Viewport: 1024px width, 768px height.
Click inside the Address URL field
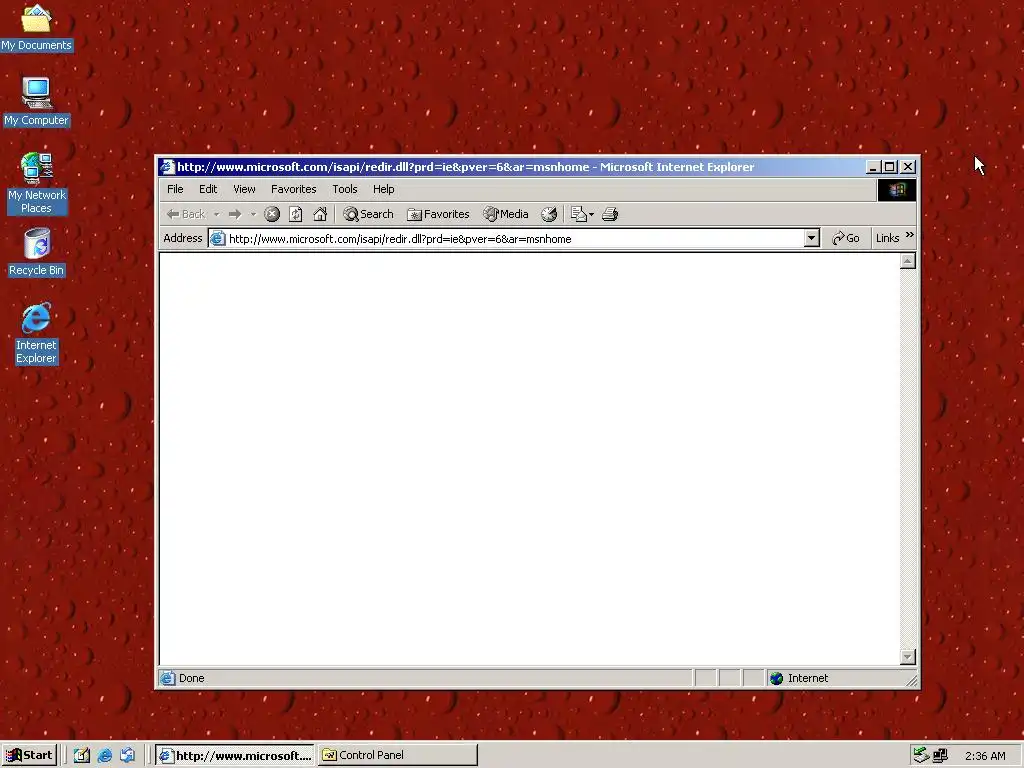pos(515,239)
